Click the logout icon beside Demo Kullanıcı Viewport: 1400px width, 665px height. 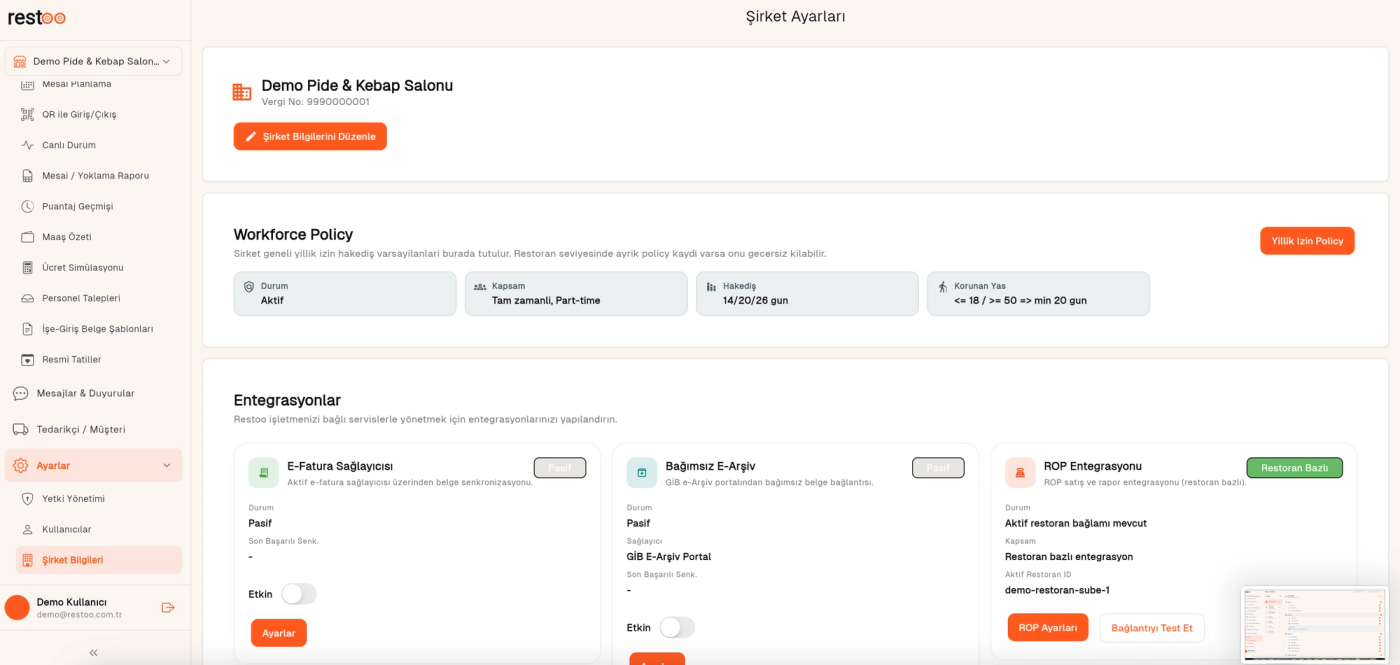168,607
